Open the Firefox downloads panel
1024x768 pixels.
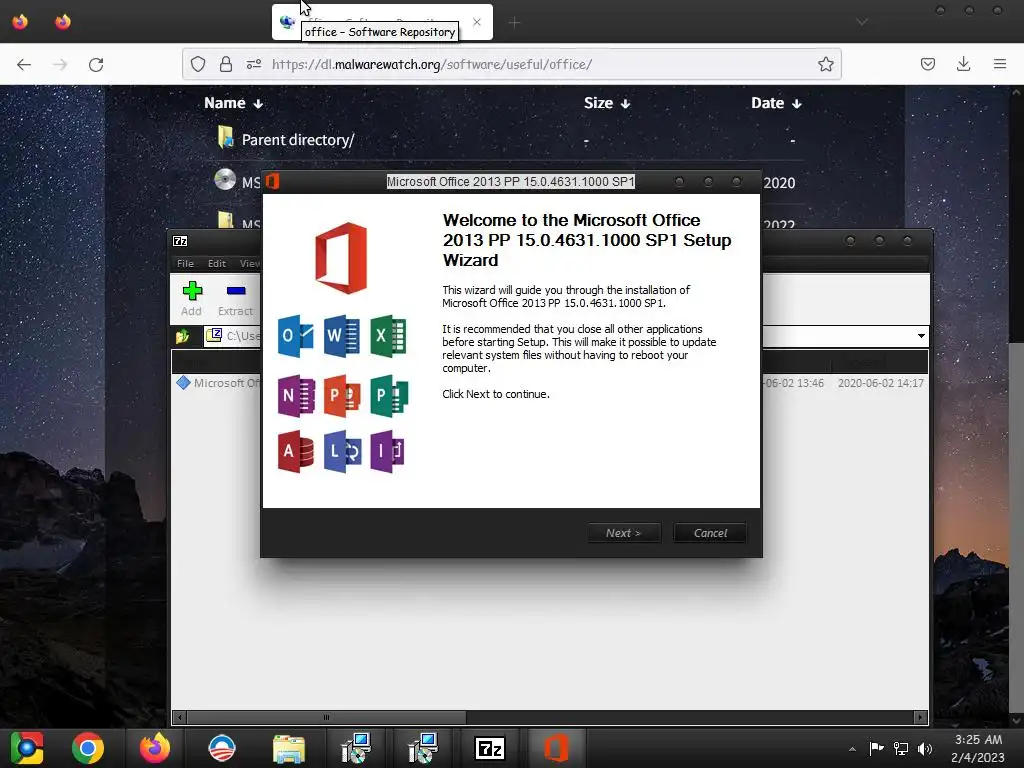[x=963, y=64]
